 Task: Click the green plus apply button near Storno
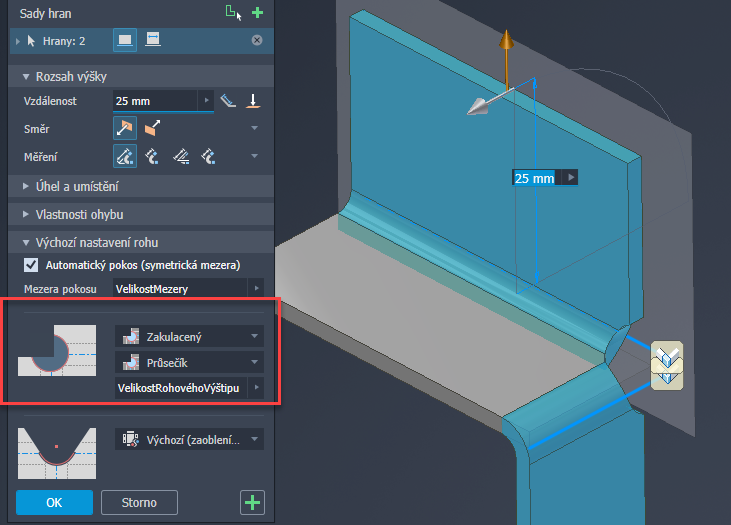coord(253,502)
